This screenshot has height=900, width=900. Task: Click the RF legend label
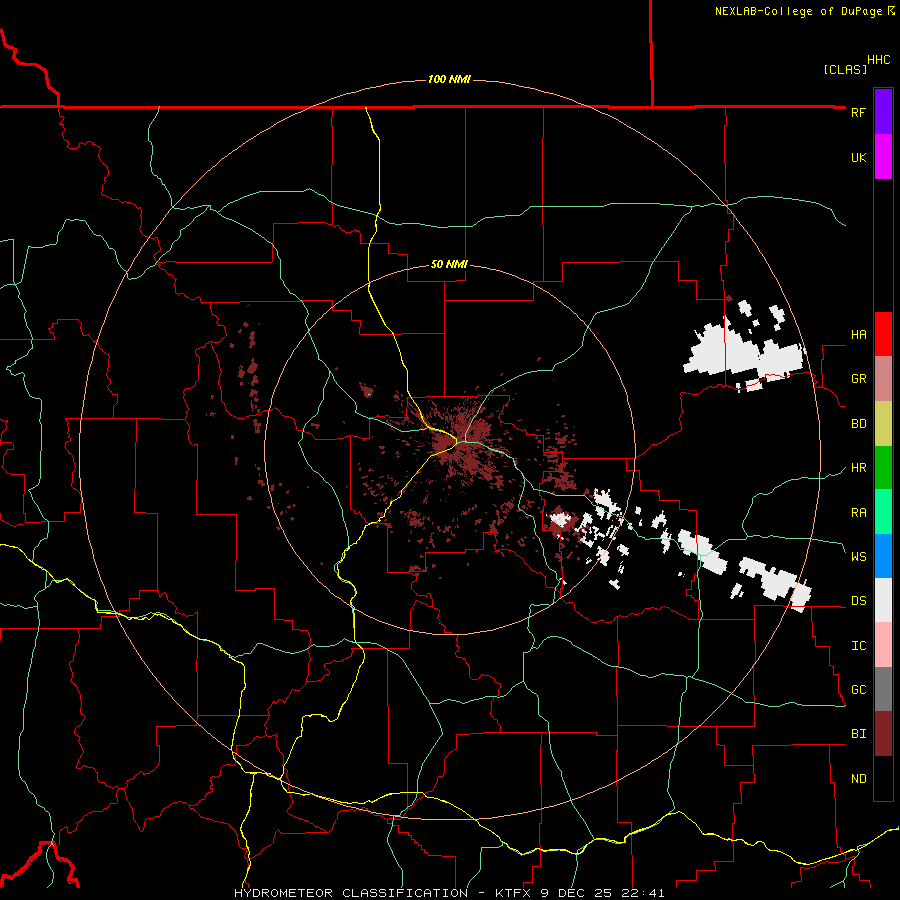tap(858, 112)
